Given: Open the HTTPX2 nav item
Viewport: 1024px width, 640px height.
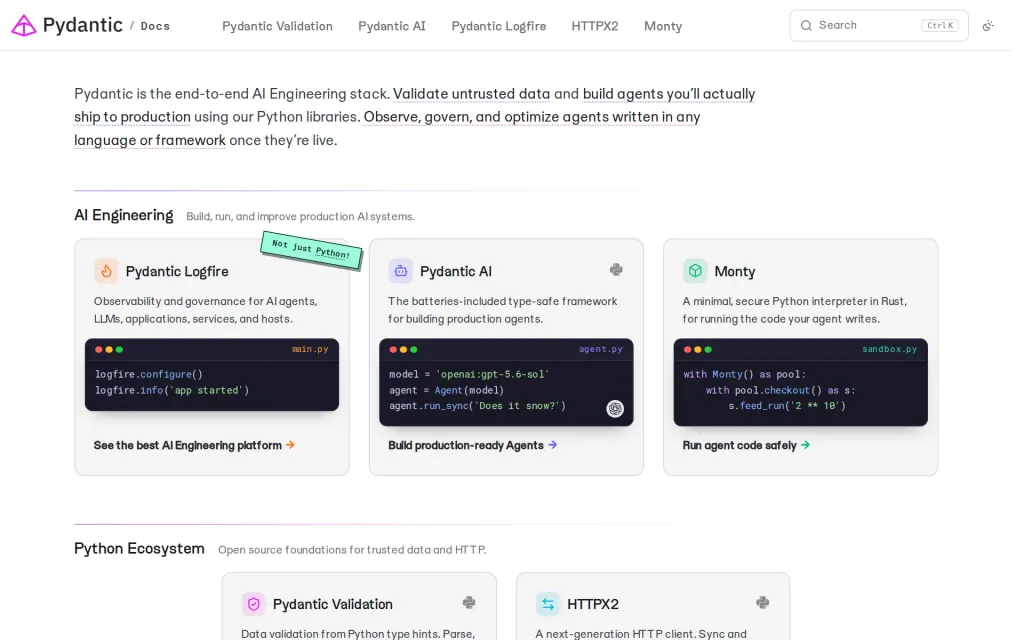Looking at the screenshot, I should [x=594, y=26].
